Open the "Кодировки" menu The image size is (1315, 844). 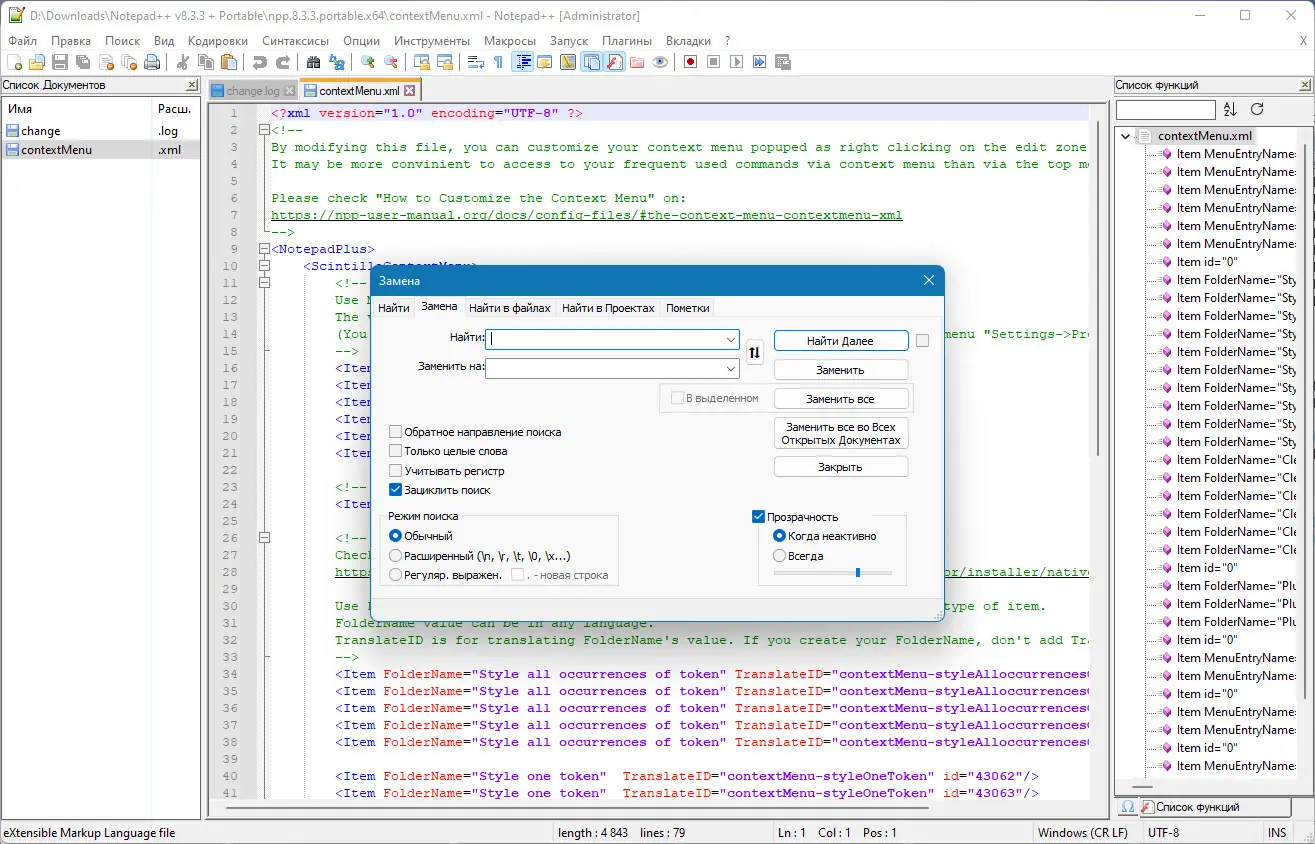tap(217, 41)
